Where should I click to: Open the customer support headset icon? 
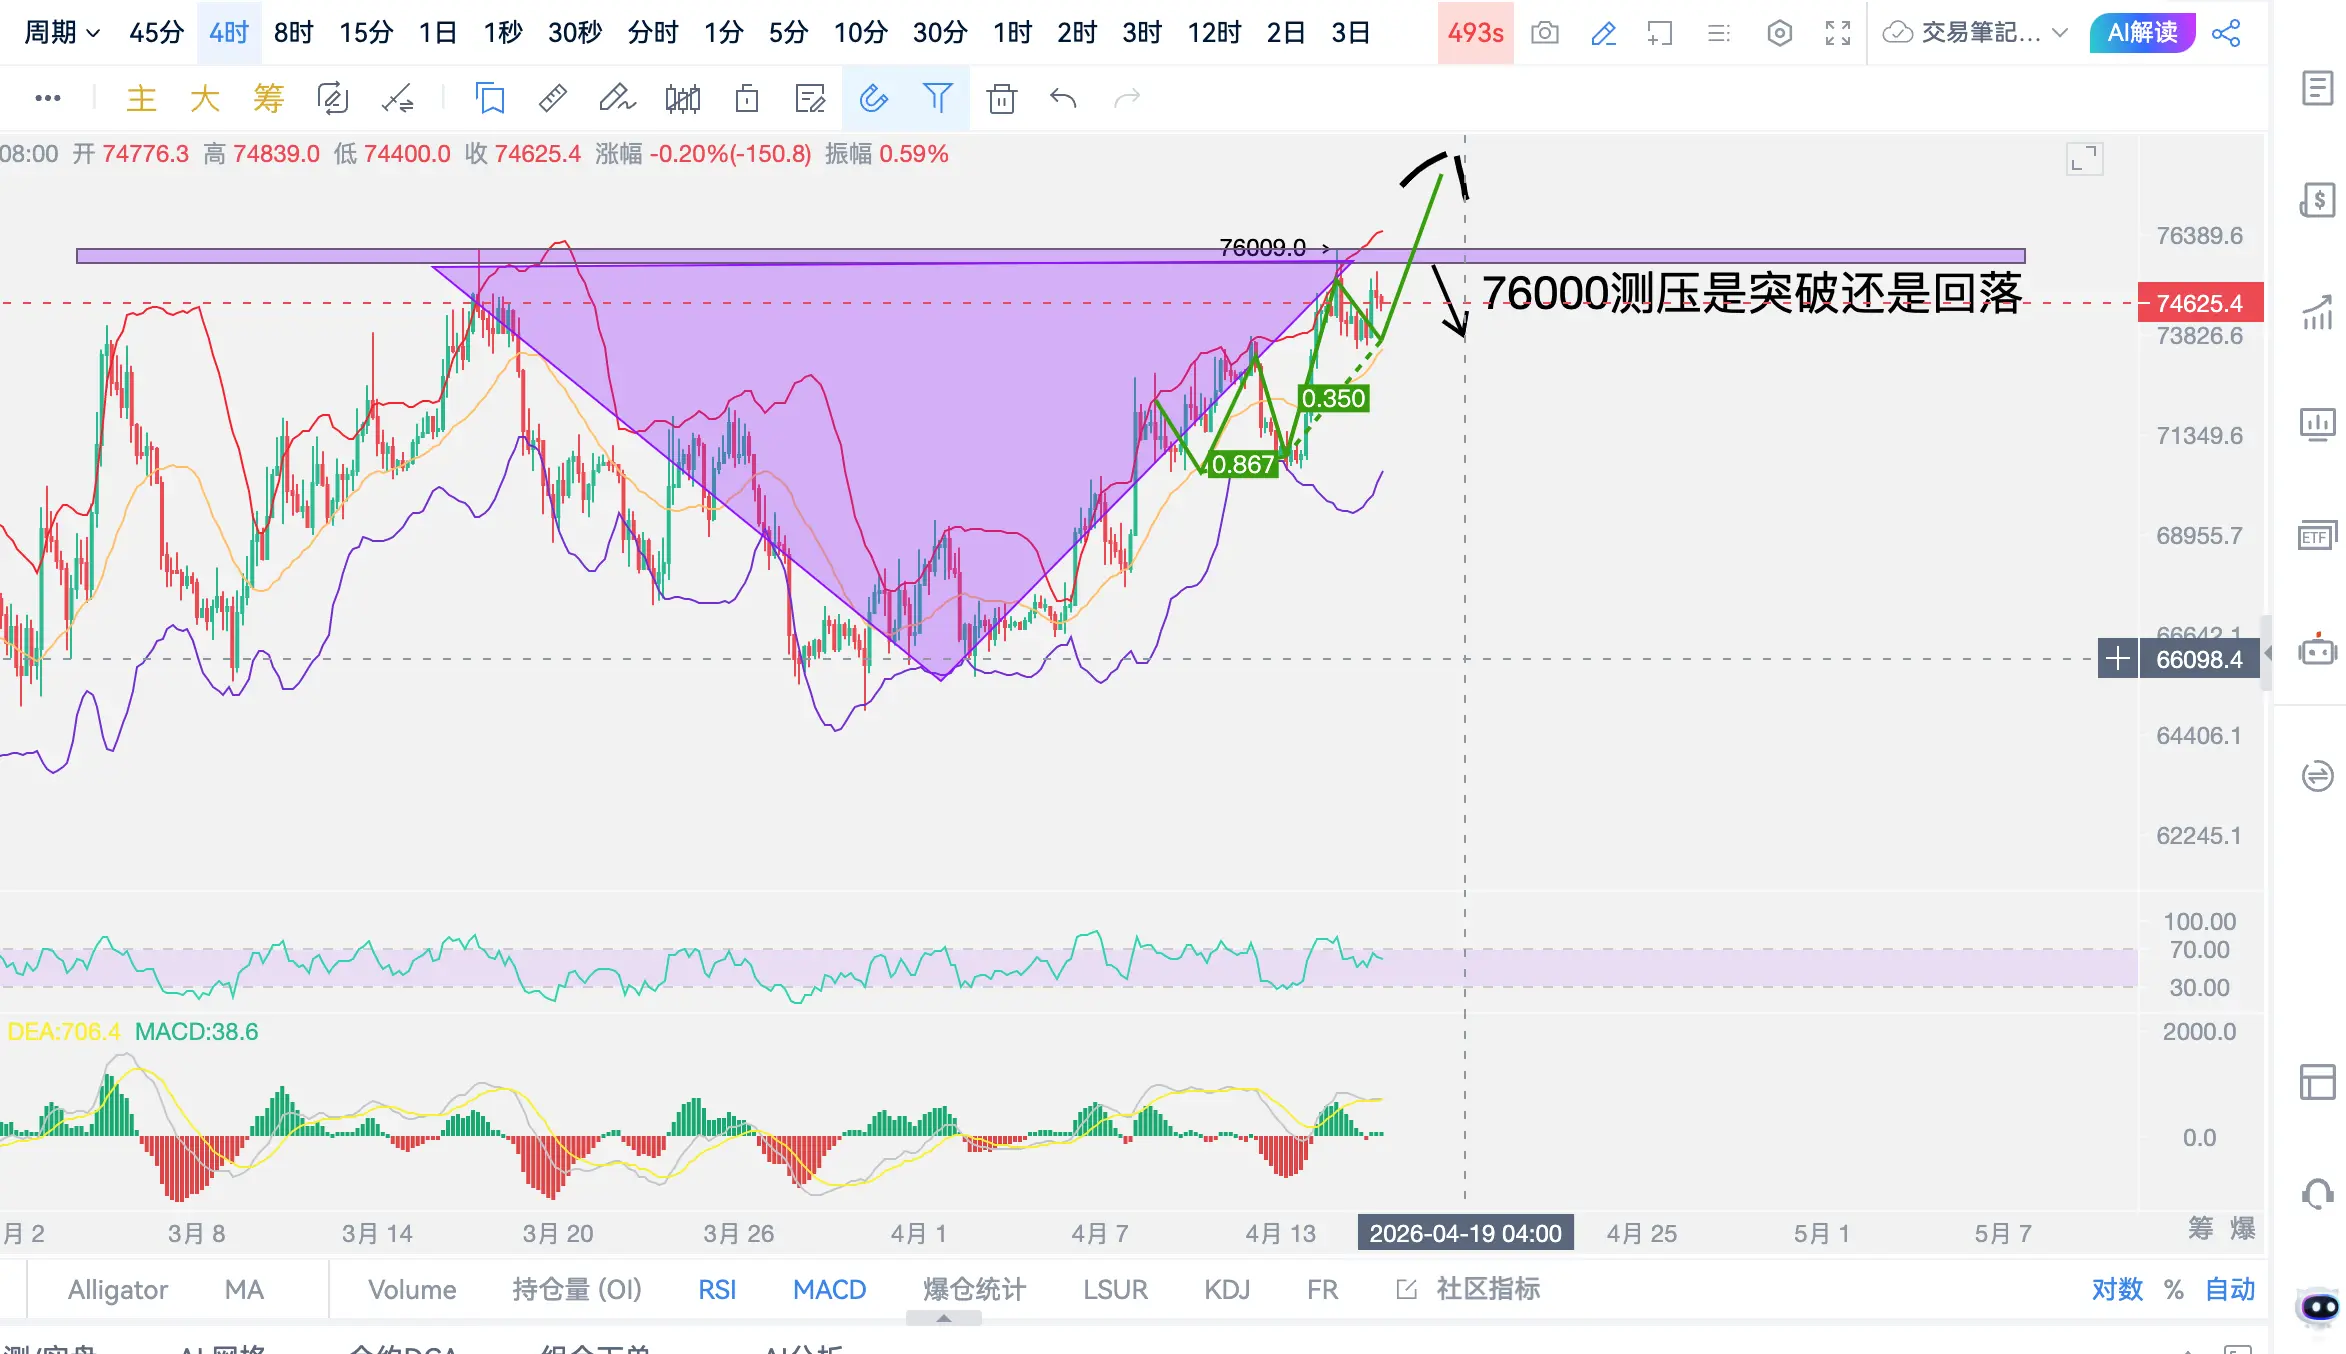click(x=2317, y=1194)
